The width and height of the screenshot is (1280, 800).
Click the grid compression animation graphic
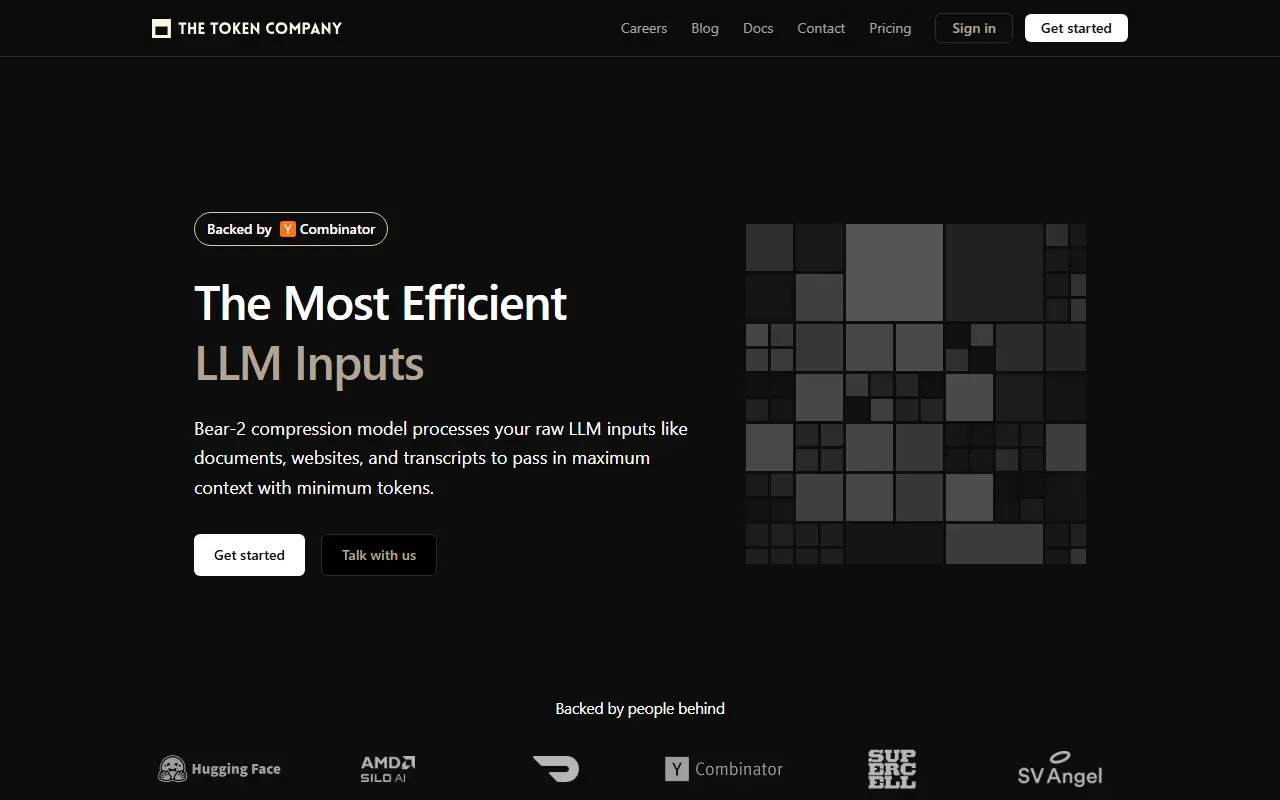click(x=916, y=394)
